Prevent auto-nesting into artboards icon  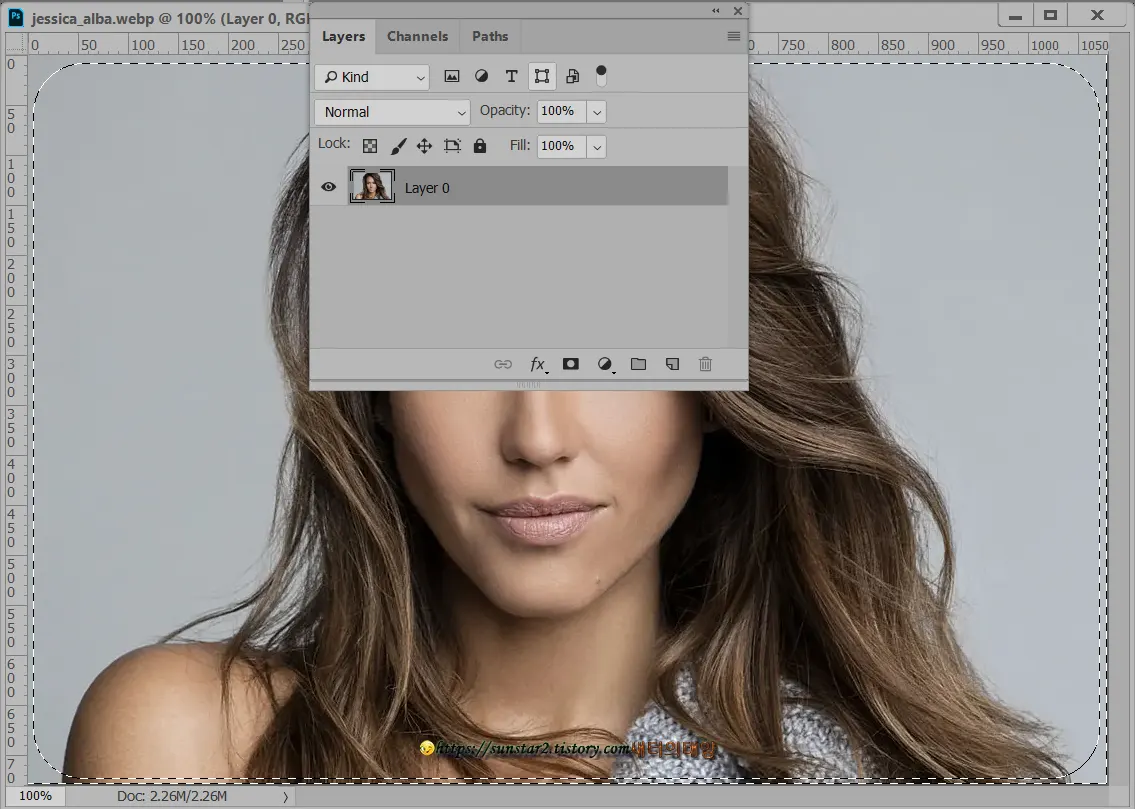click(452, 146)
